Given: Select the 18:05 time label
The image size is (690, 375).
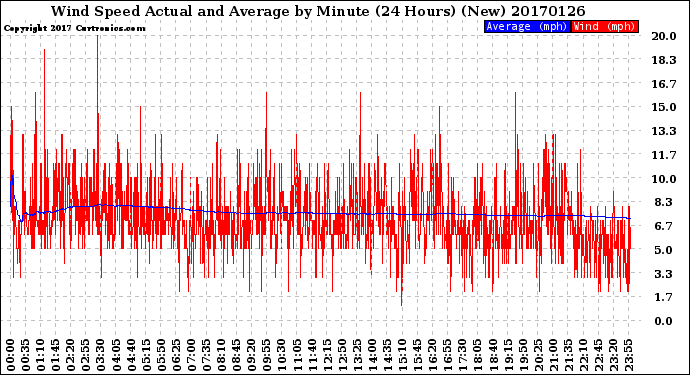Looking at the screenshot, I should coord(477,355).
